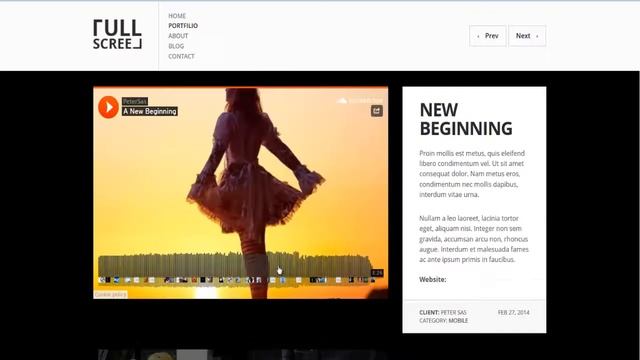This screenshot has height=360, width=640.
Task: Navigate to the Blog menu item
Action: click(x=176, y=46)
